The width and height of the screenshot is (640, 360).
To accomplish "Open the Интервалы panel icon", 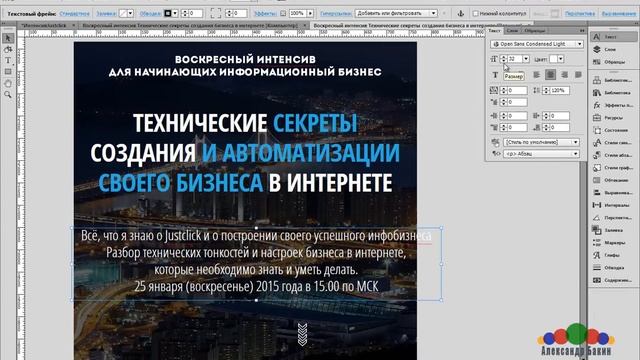I will [597, 205].
